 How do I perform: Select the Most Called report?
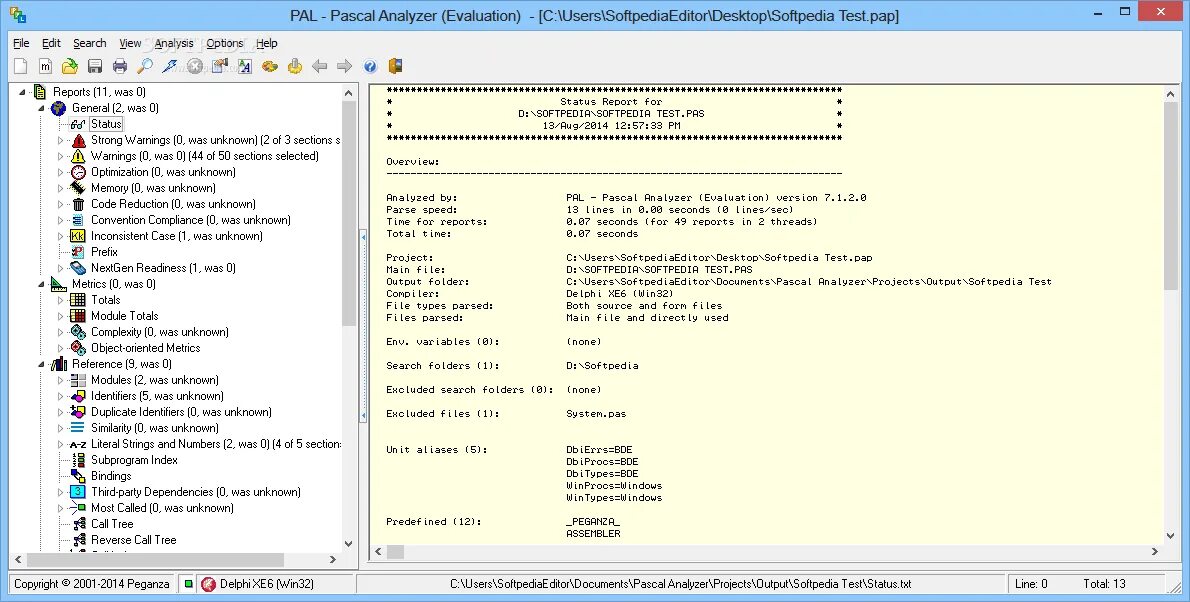pyautogui.click(x=162, y=508)
